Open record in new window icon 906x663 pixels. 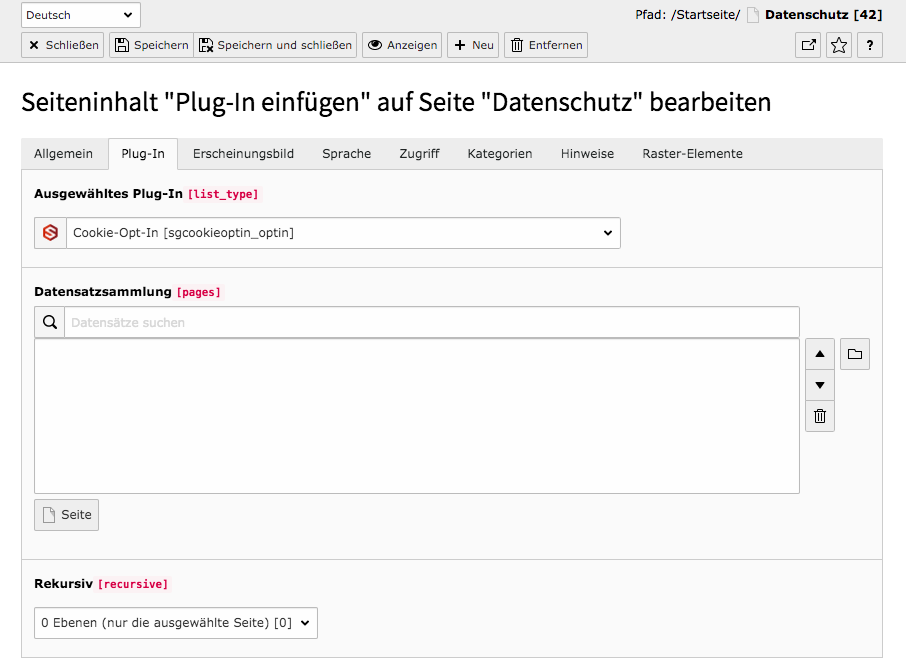click(808, 45)
